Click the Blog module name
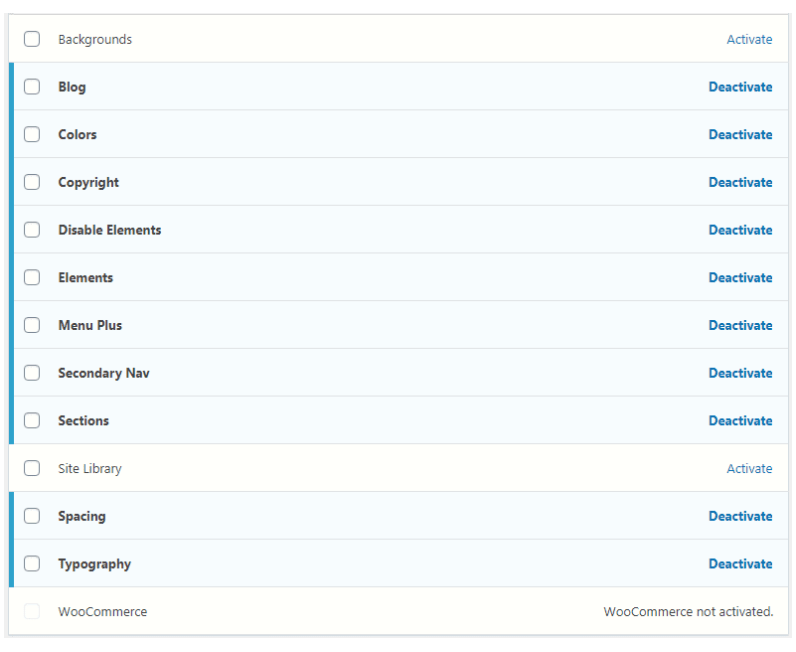796x652 pixels. [x=72, y=88]
